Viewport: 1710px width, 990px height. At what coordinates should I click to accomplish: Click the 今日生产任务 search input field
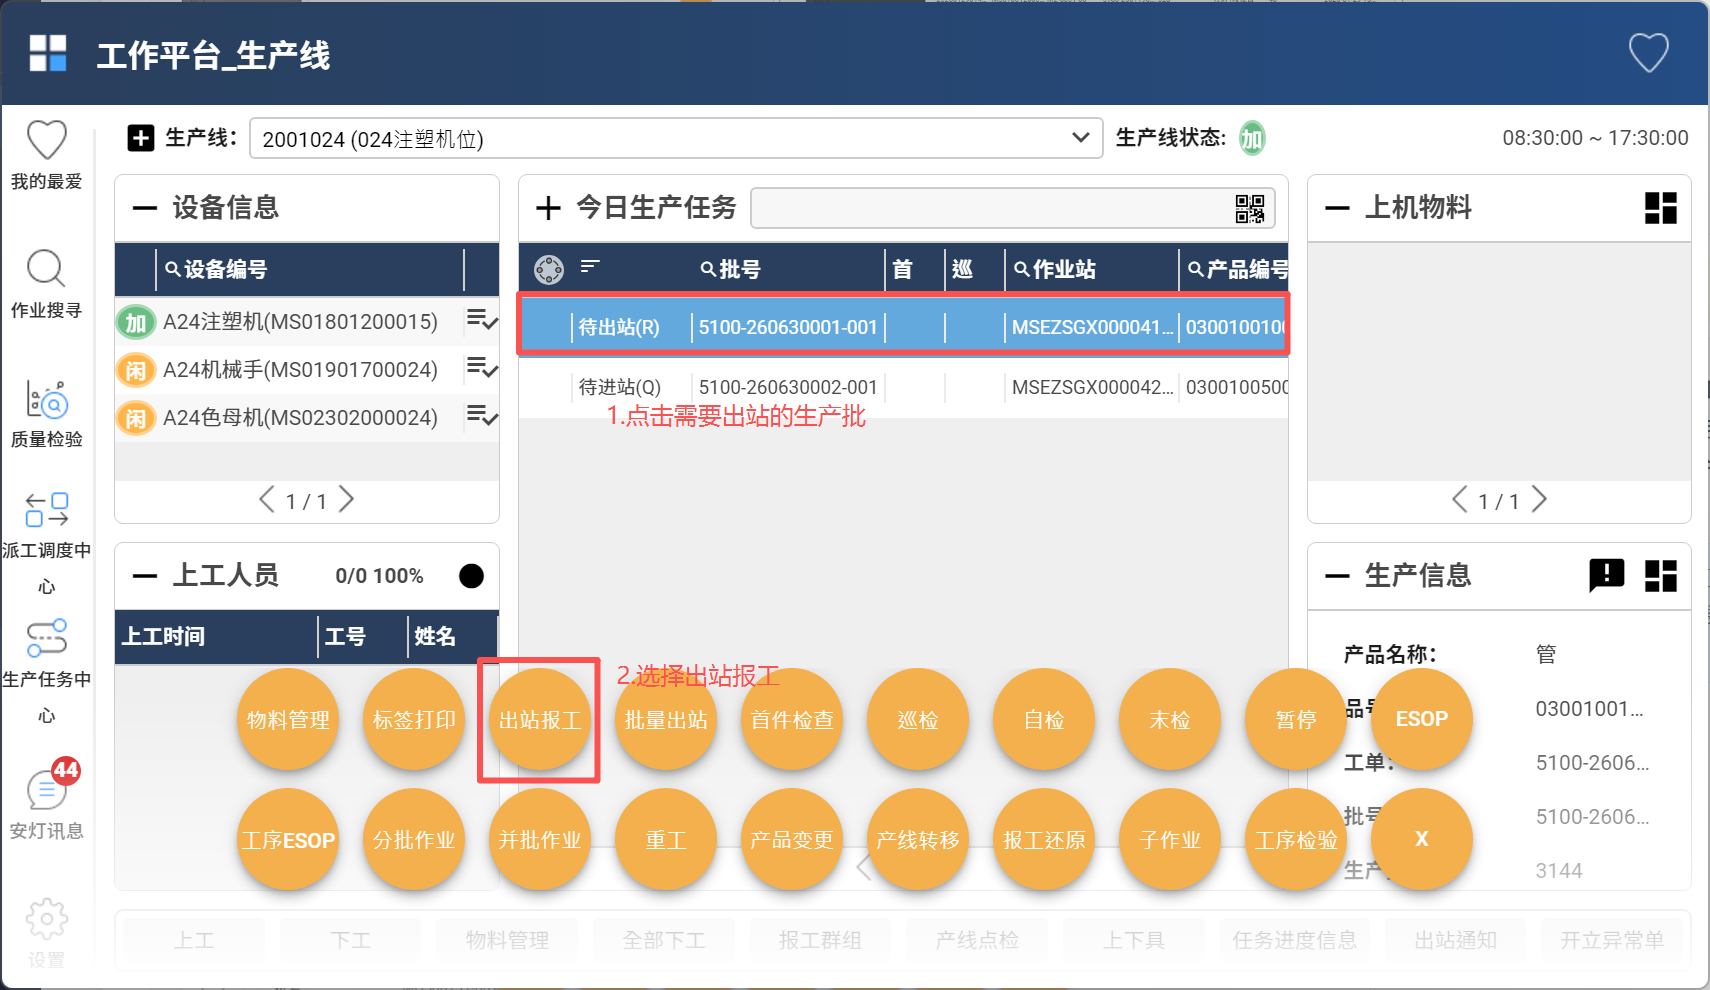coord(1012,208)
